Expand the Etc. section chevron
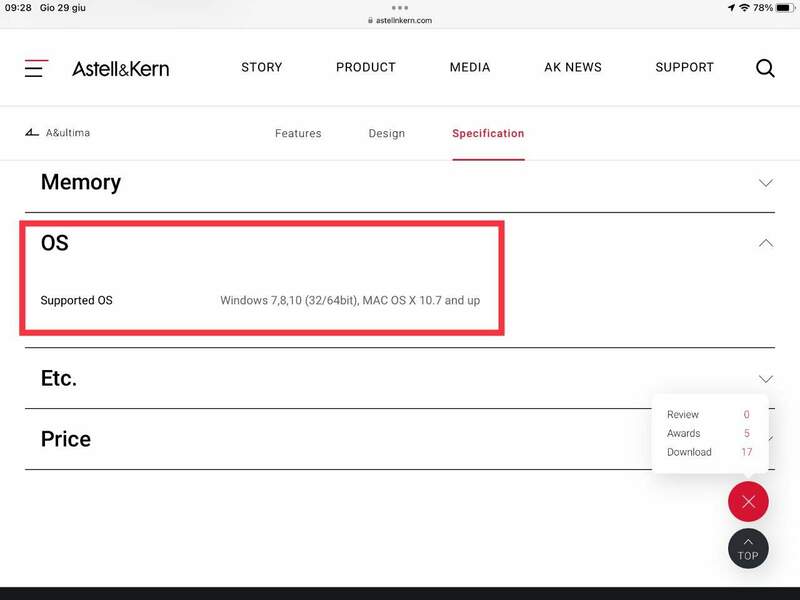 pyautogui.click(x=765, y=379)
